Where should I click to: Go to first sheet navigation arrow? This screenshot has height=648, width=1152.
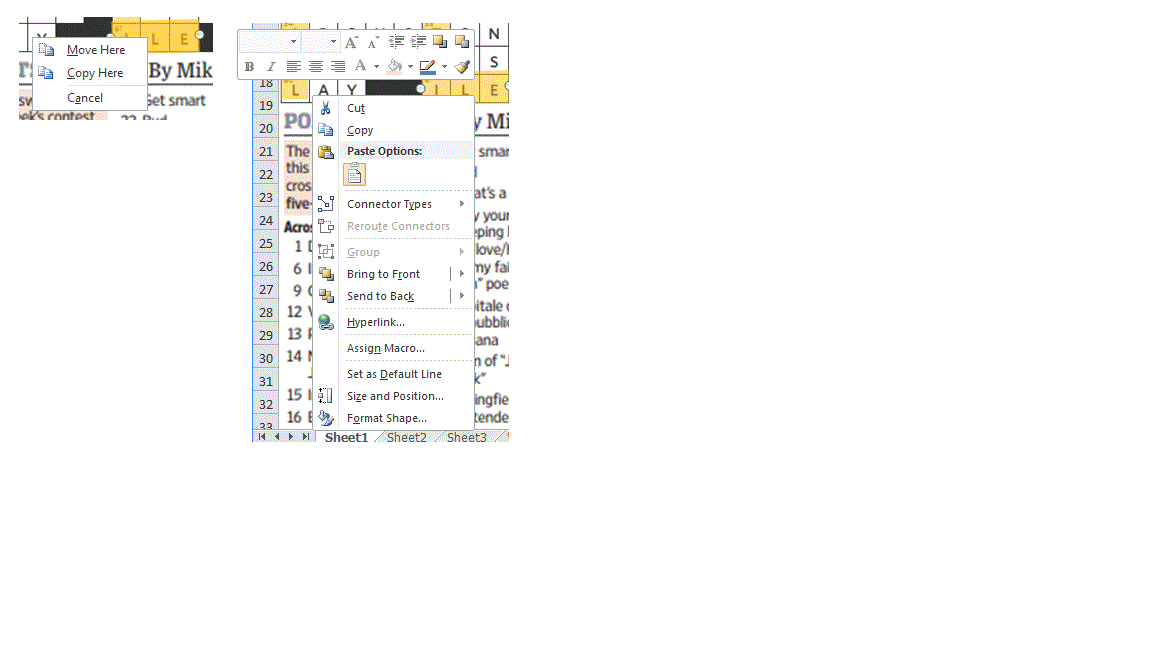(x=262, y=437)
